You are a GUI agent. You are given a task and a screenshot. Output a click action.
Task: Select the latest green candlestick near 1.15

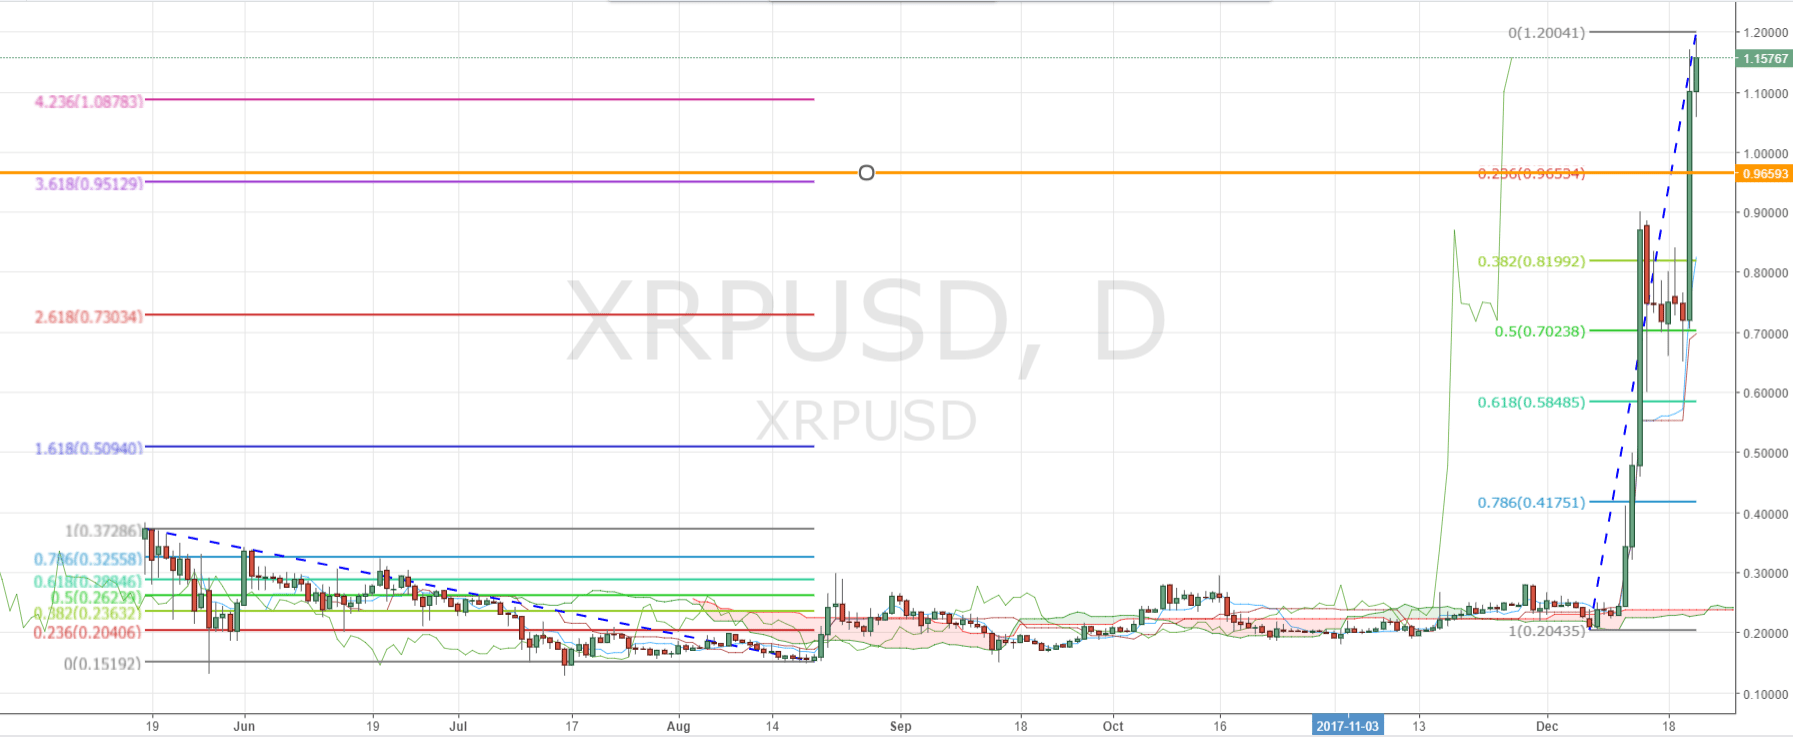point(1696,75)
